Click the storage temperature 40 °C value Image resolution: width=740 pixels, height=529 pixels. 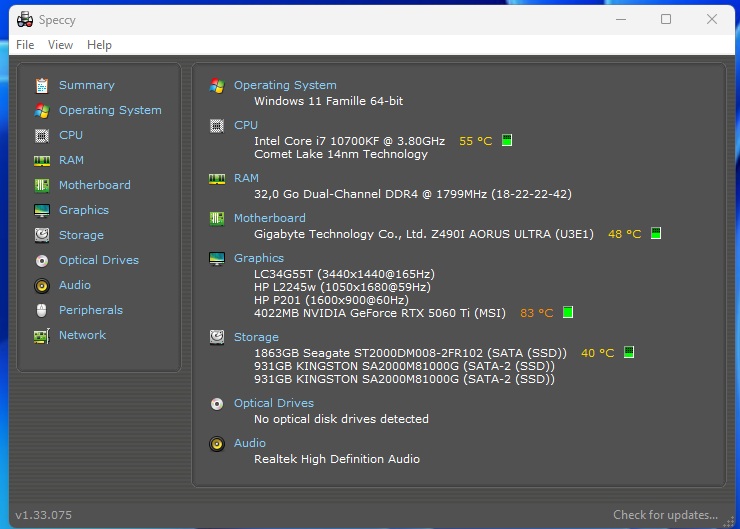[597, 353]
